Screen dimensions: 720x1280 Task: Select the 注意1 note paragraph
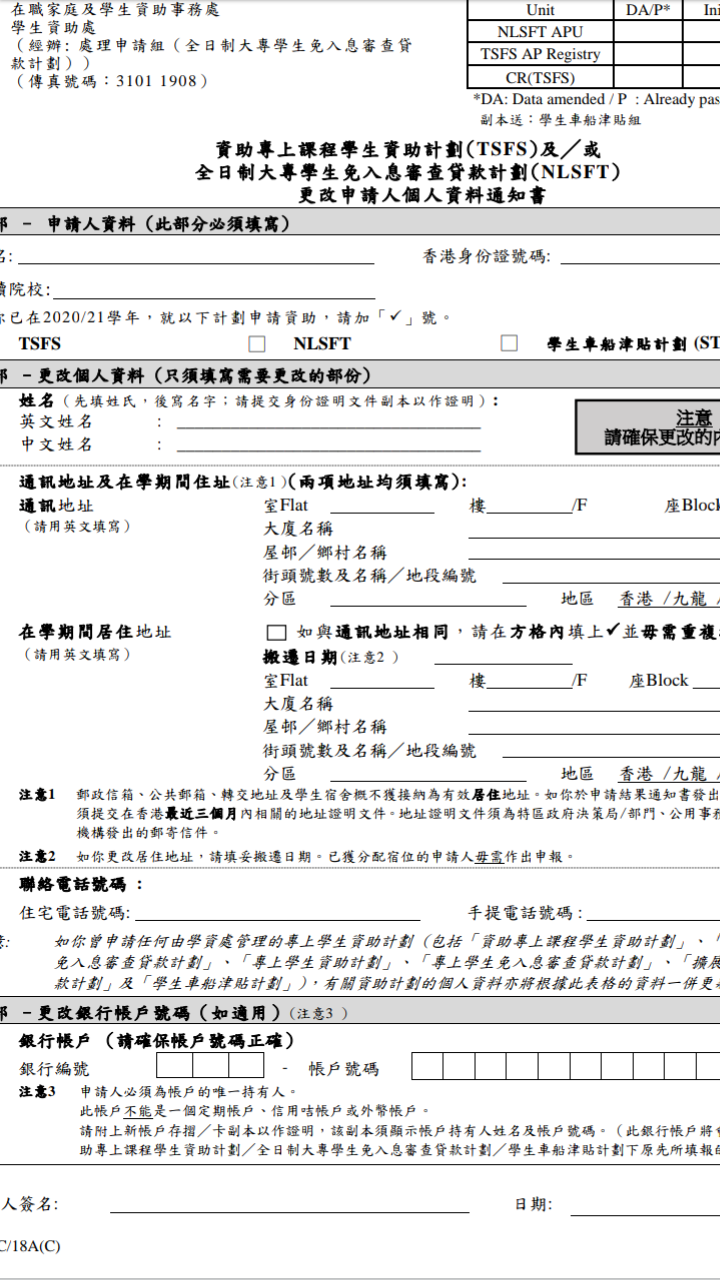(370, 813)
